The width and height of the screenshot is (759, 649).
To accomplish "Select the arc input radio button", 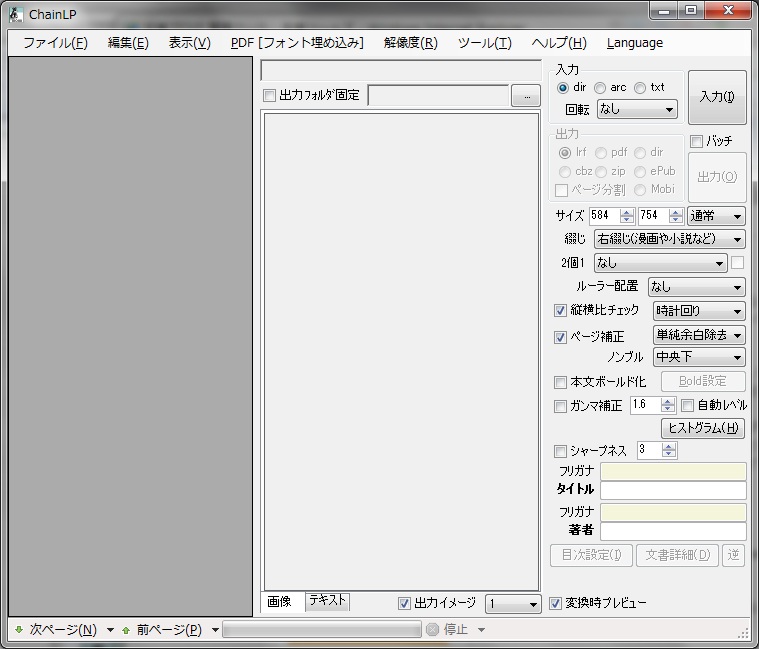I will coord(600,88).
